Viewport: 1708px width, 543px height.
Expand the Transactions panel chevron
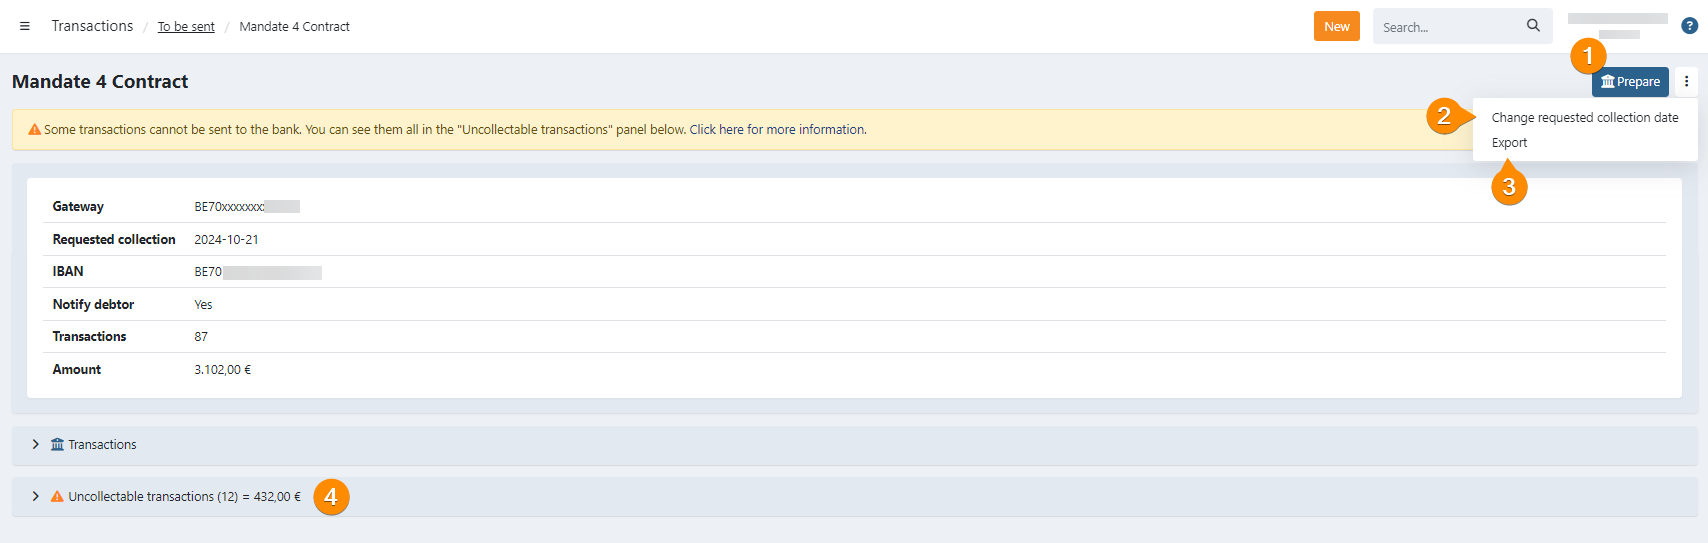[35, 445]
